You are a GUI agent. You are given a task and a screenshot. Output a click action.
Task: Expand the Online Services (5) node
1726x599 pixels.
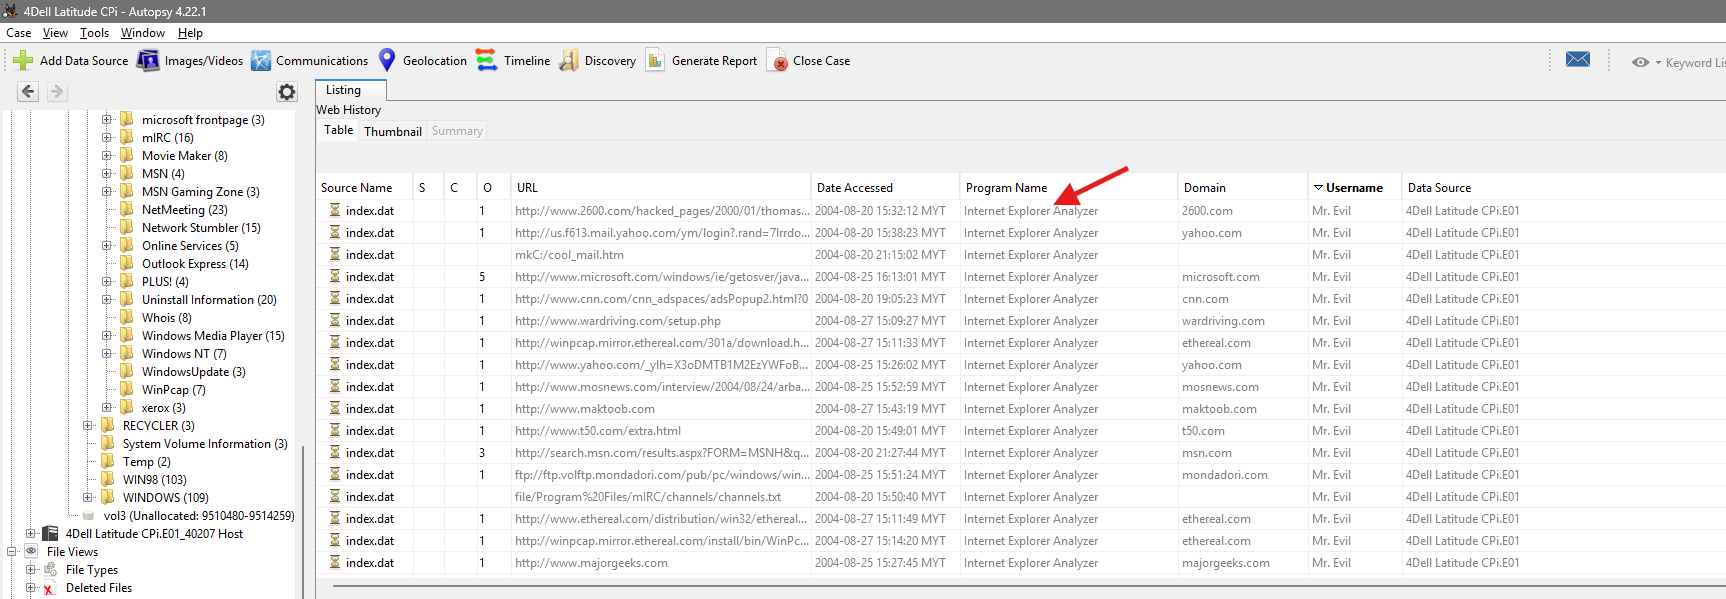coord(106,246)
